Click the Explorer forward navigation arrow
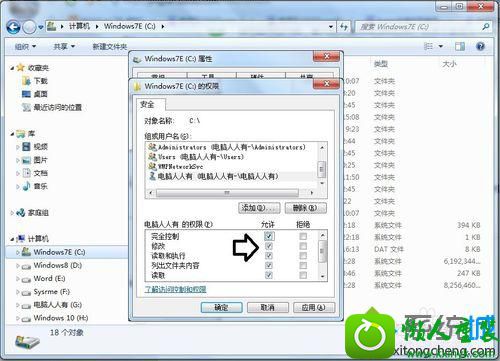 29,27
